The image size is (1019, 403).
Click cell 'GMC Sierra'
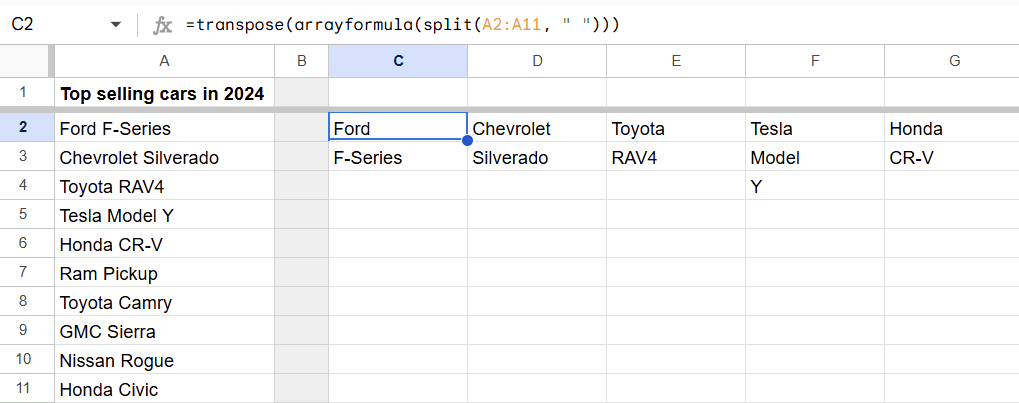coord(164,331)
